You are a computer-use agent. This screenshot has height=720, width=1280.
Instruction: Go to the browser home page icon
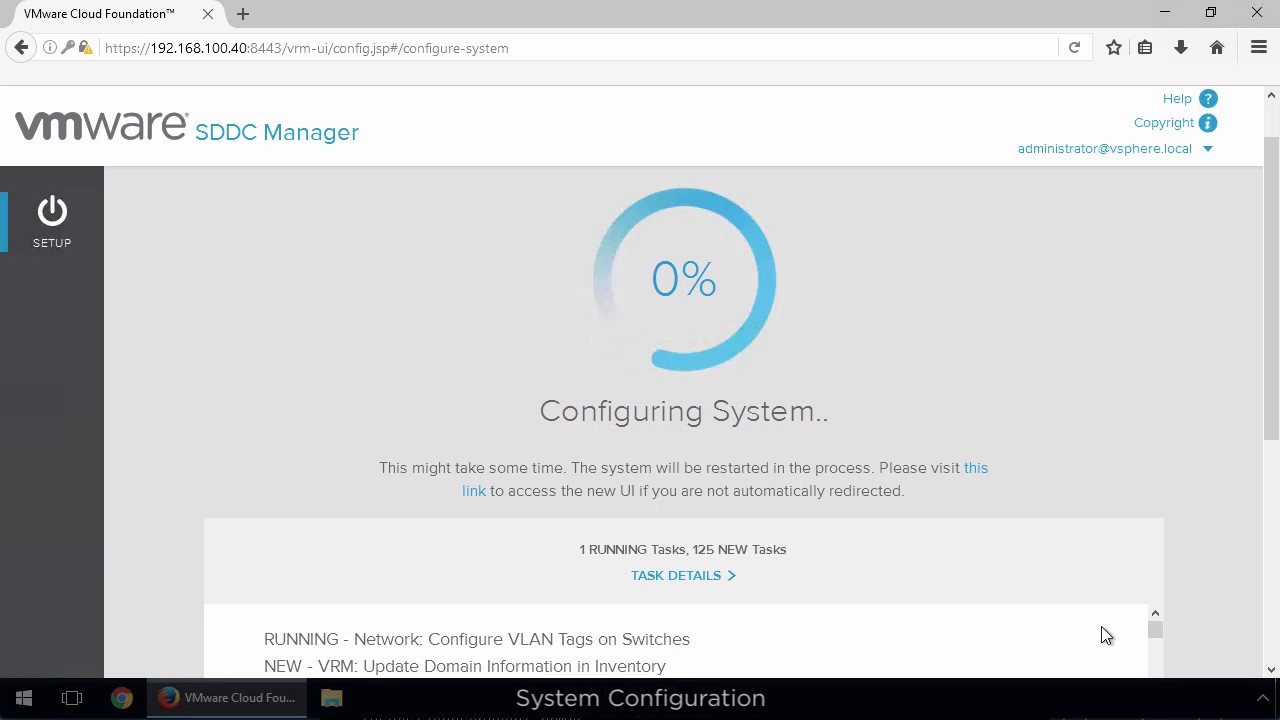[1217, 48]
